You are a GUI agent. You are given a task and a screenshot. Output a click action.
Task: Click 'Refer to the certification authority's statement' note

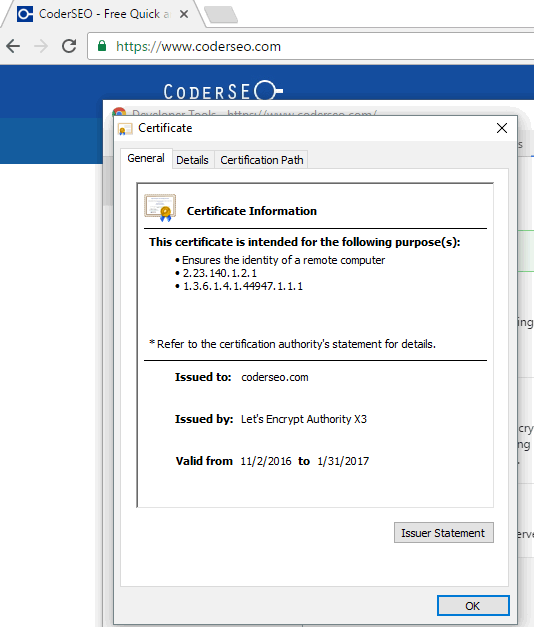[292, 344]
